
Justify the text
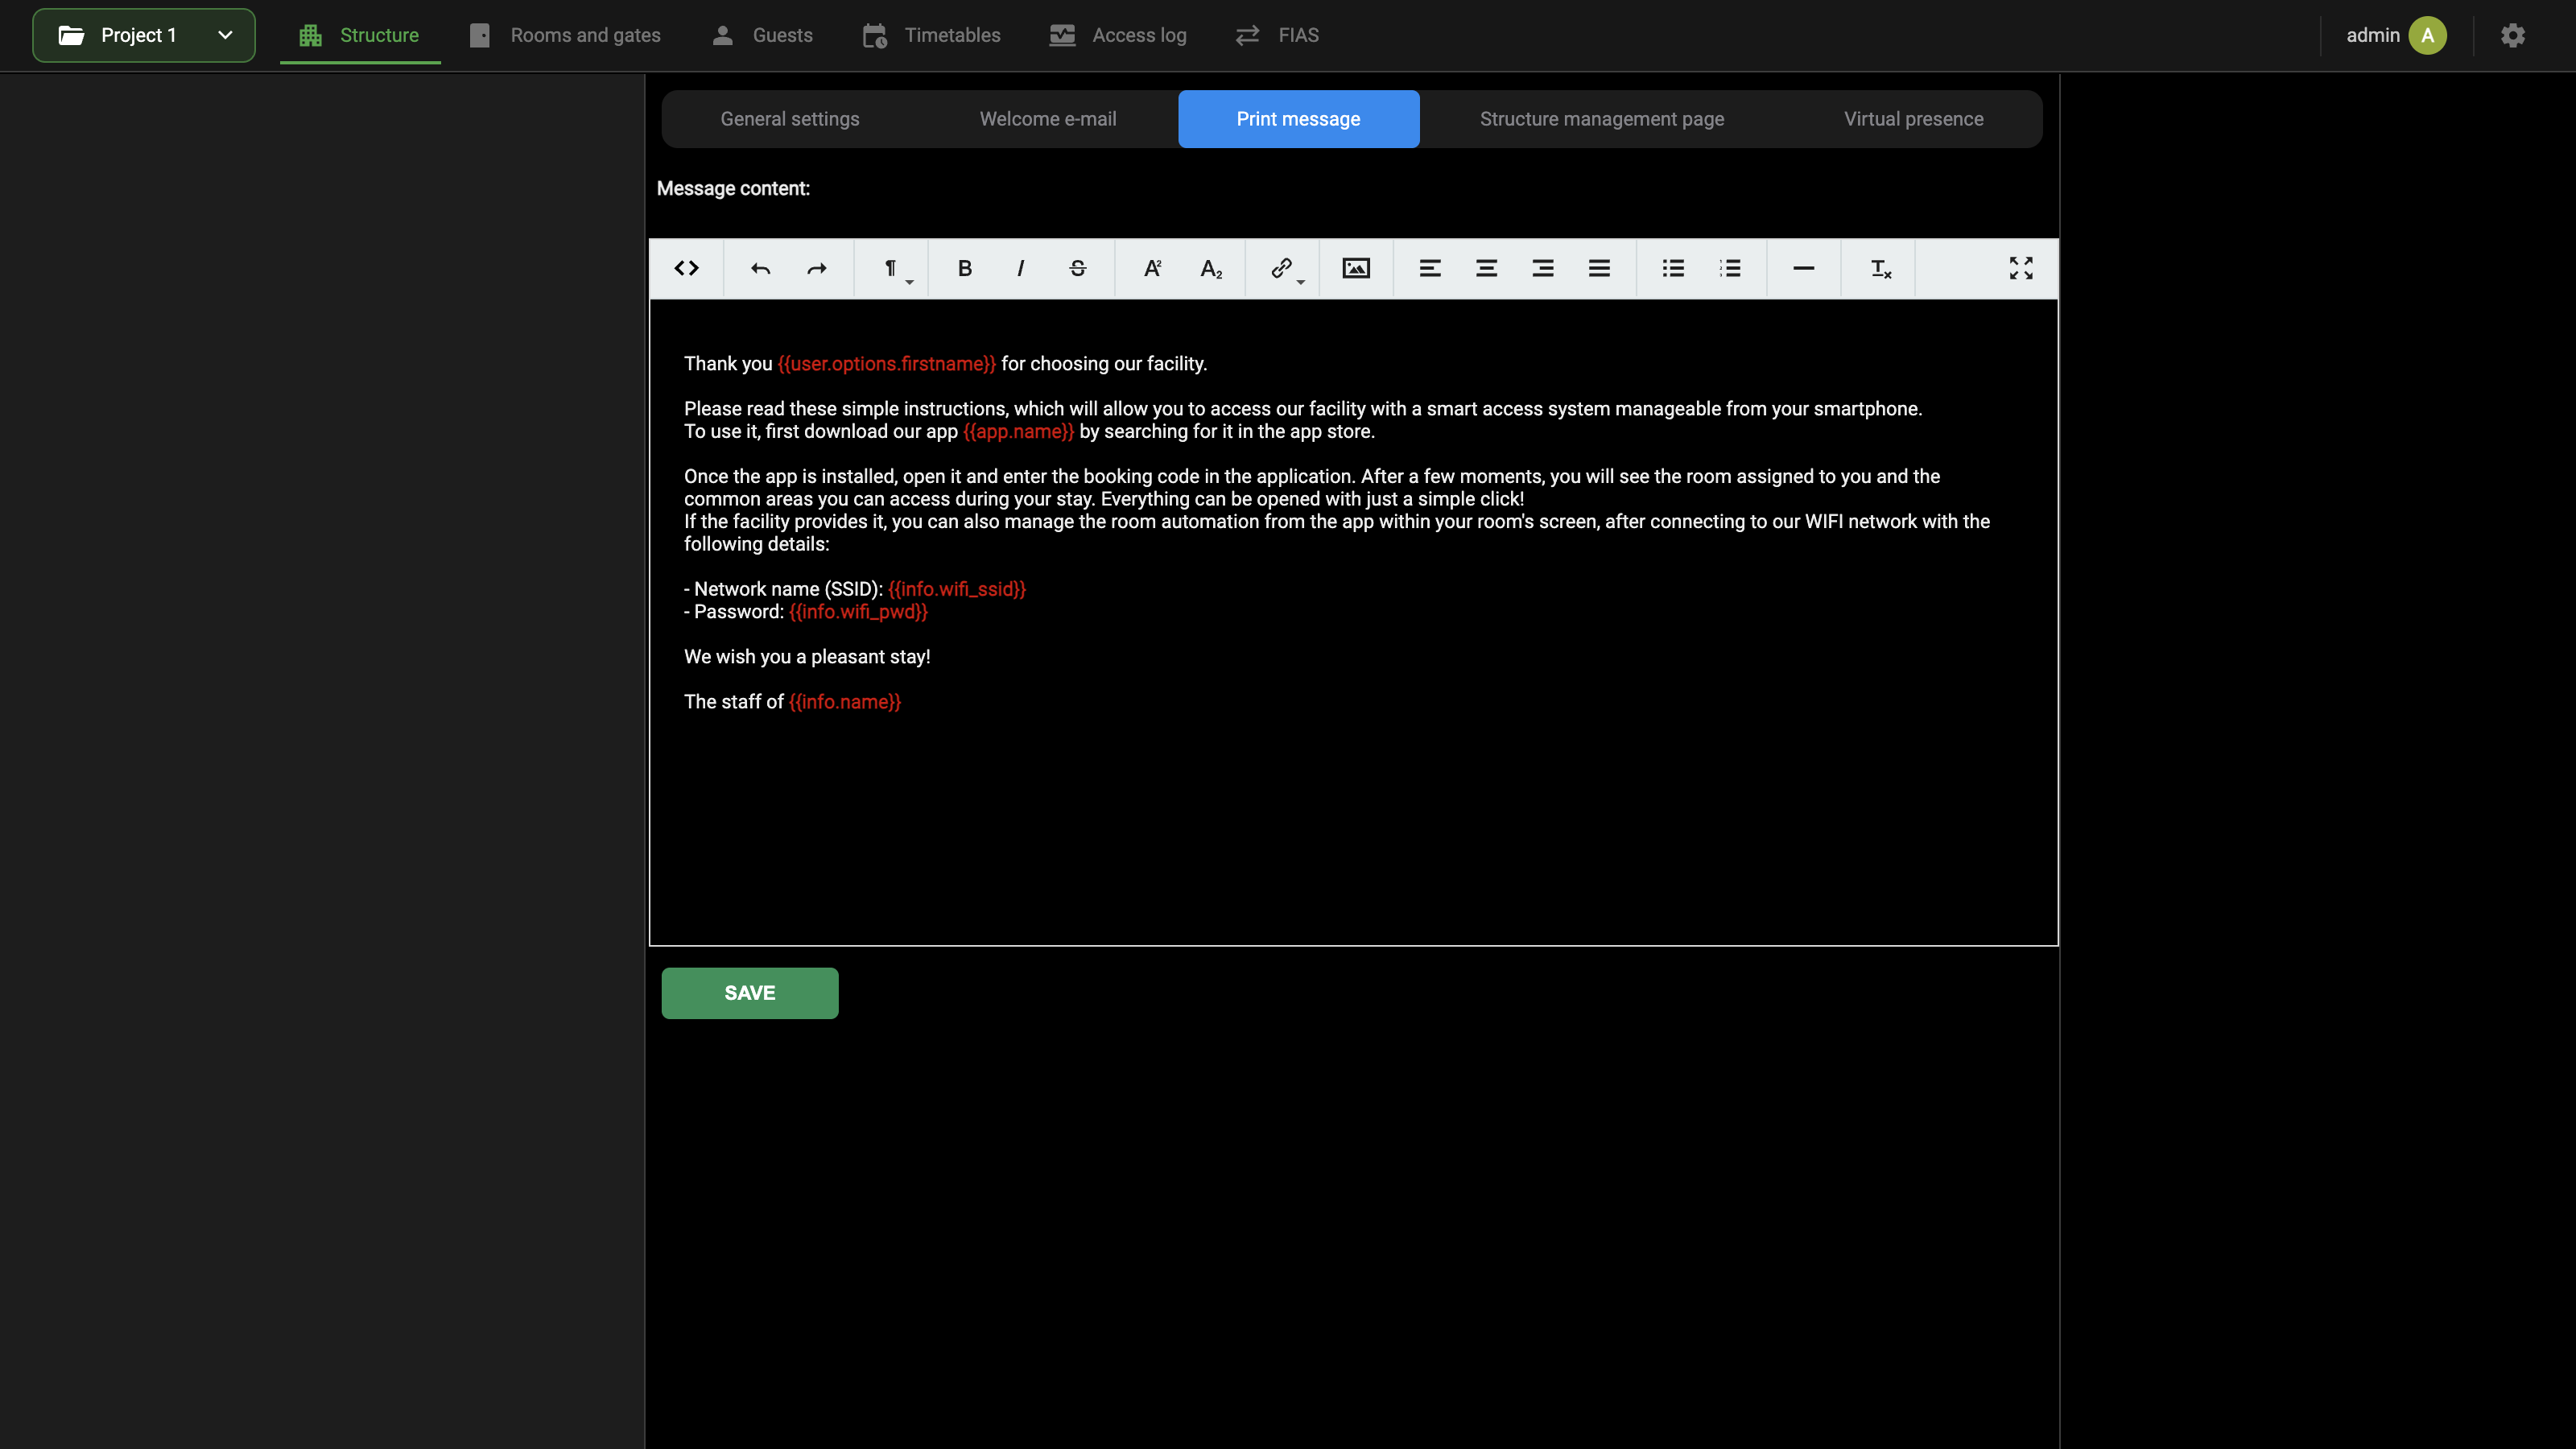point(1600,268)
